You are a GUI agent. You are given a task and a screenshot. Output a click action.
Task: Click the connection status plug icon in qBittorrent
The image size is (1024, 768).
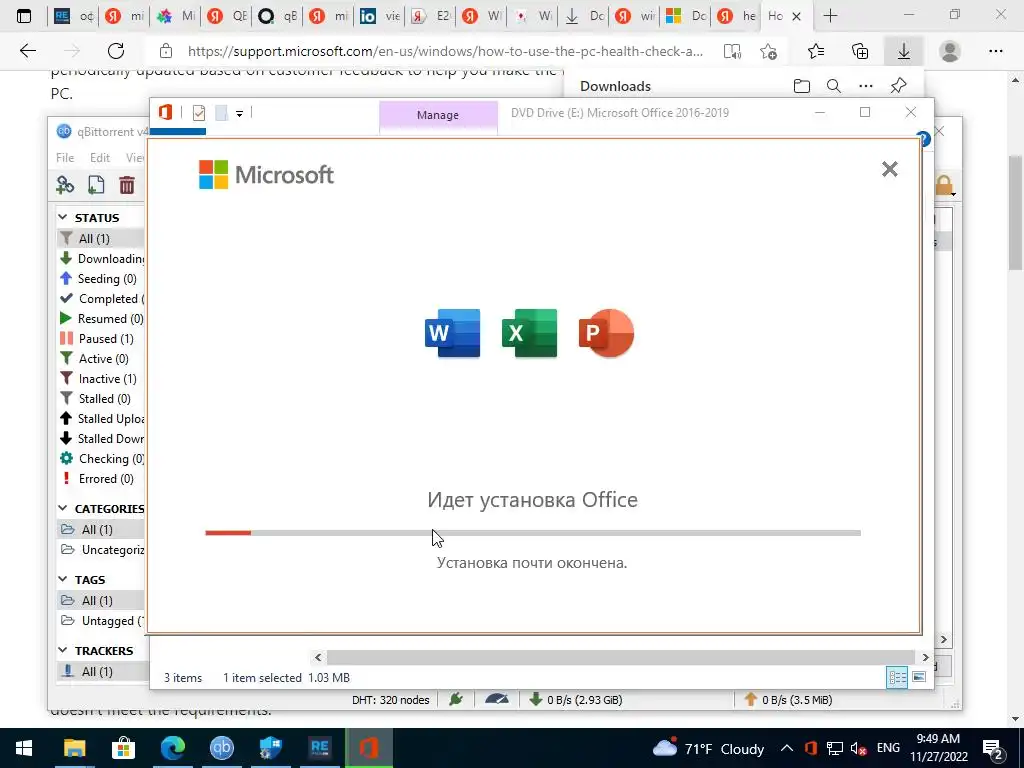456,699
